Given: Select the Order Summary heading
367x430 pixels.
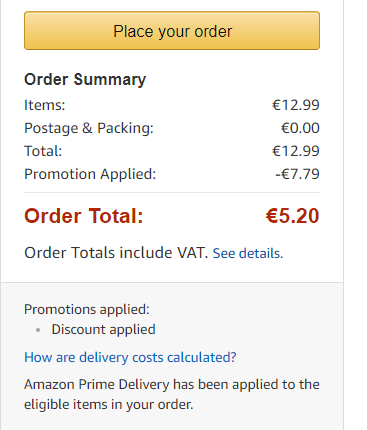Looking at the screenshot, I should click(85, 80).
